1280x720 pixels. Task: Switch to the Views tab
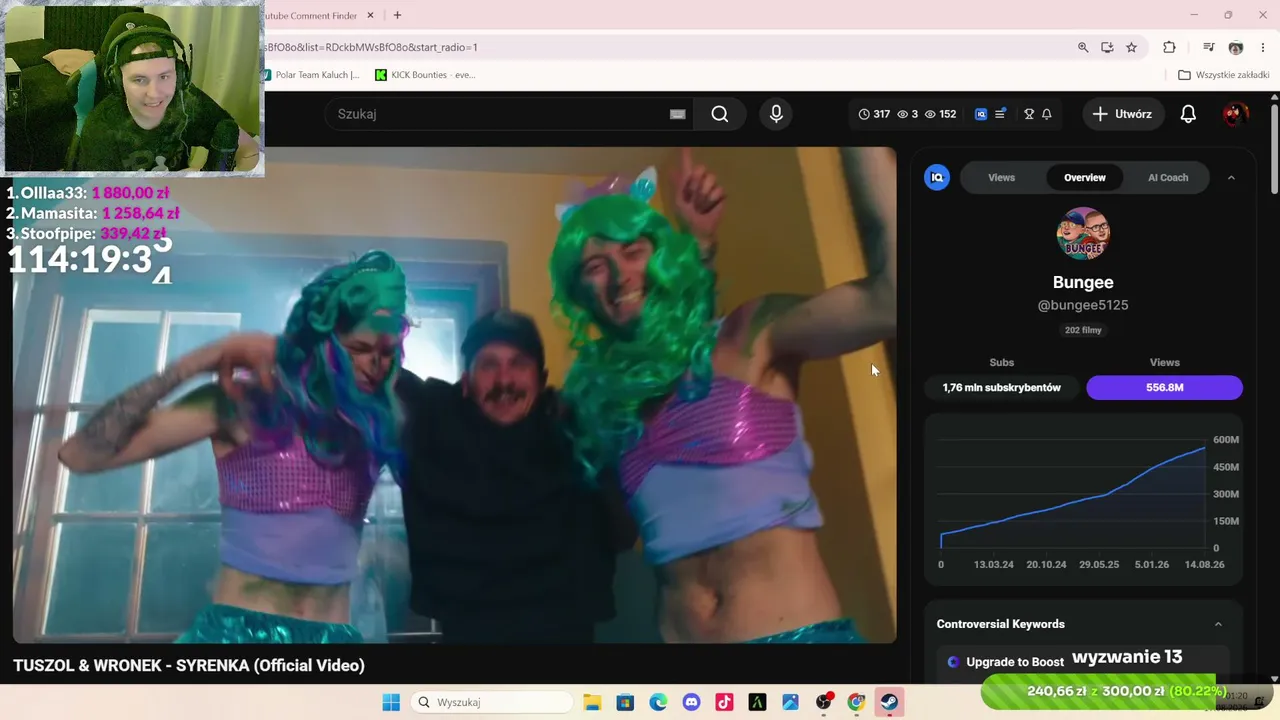[1001, 177]
